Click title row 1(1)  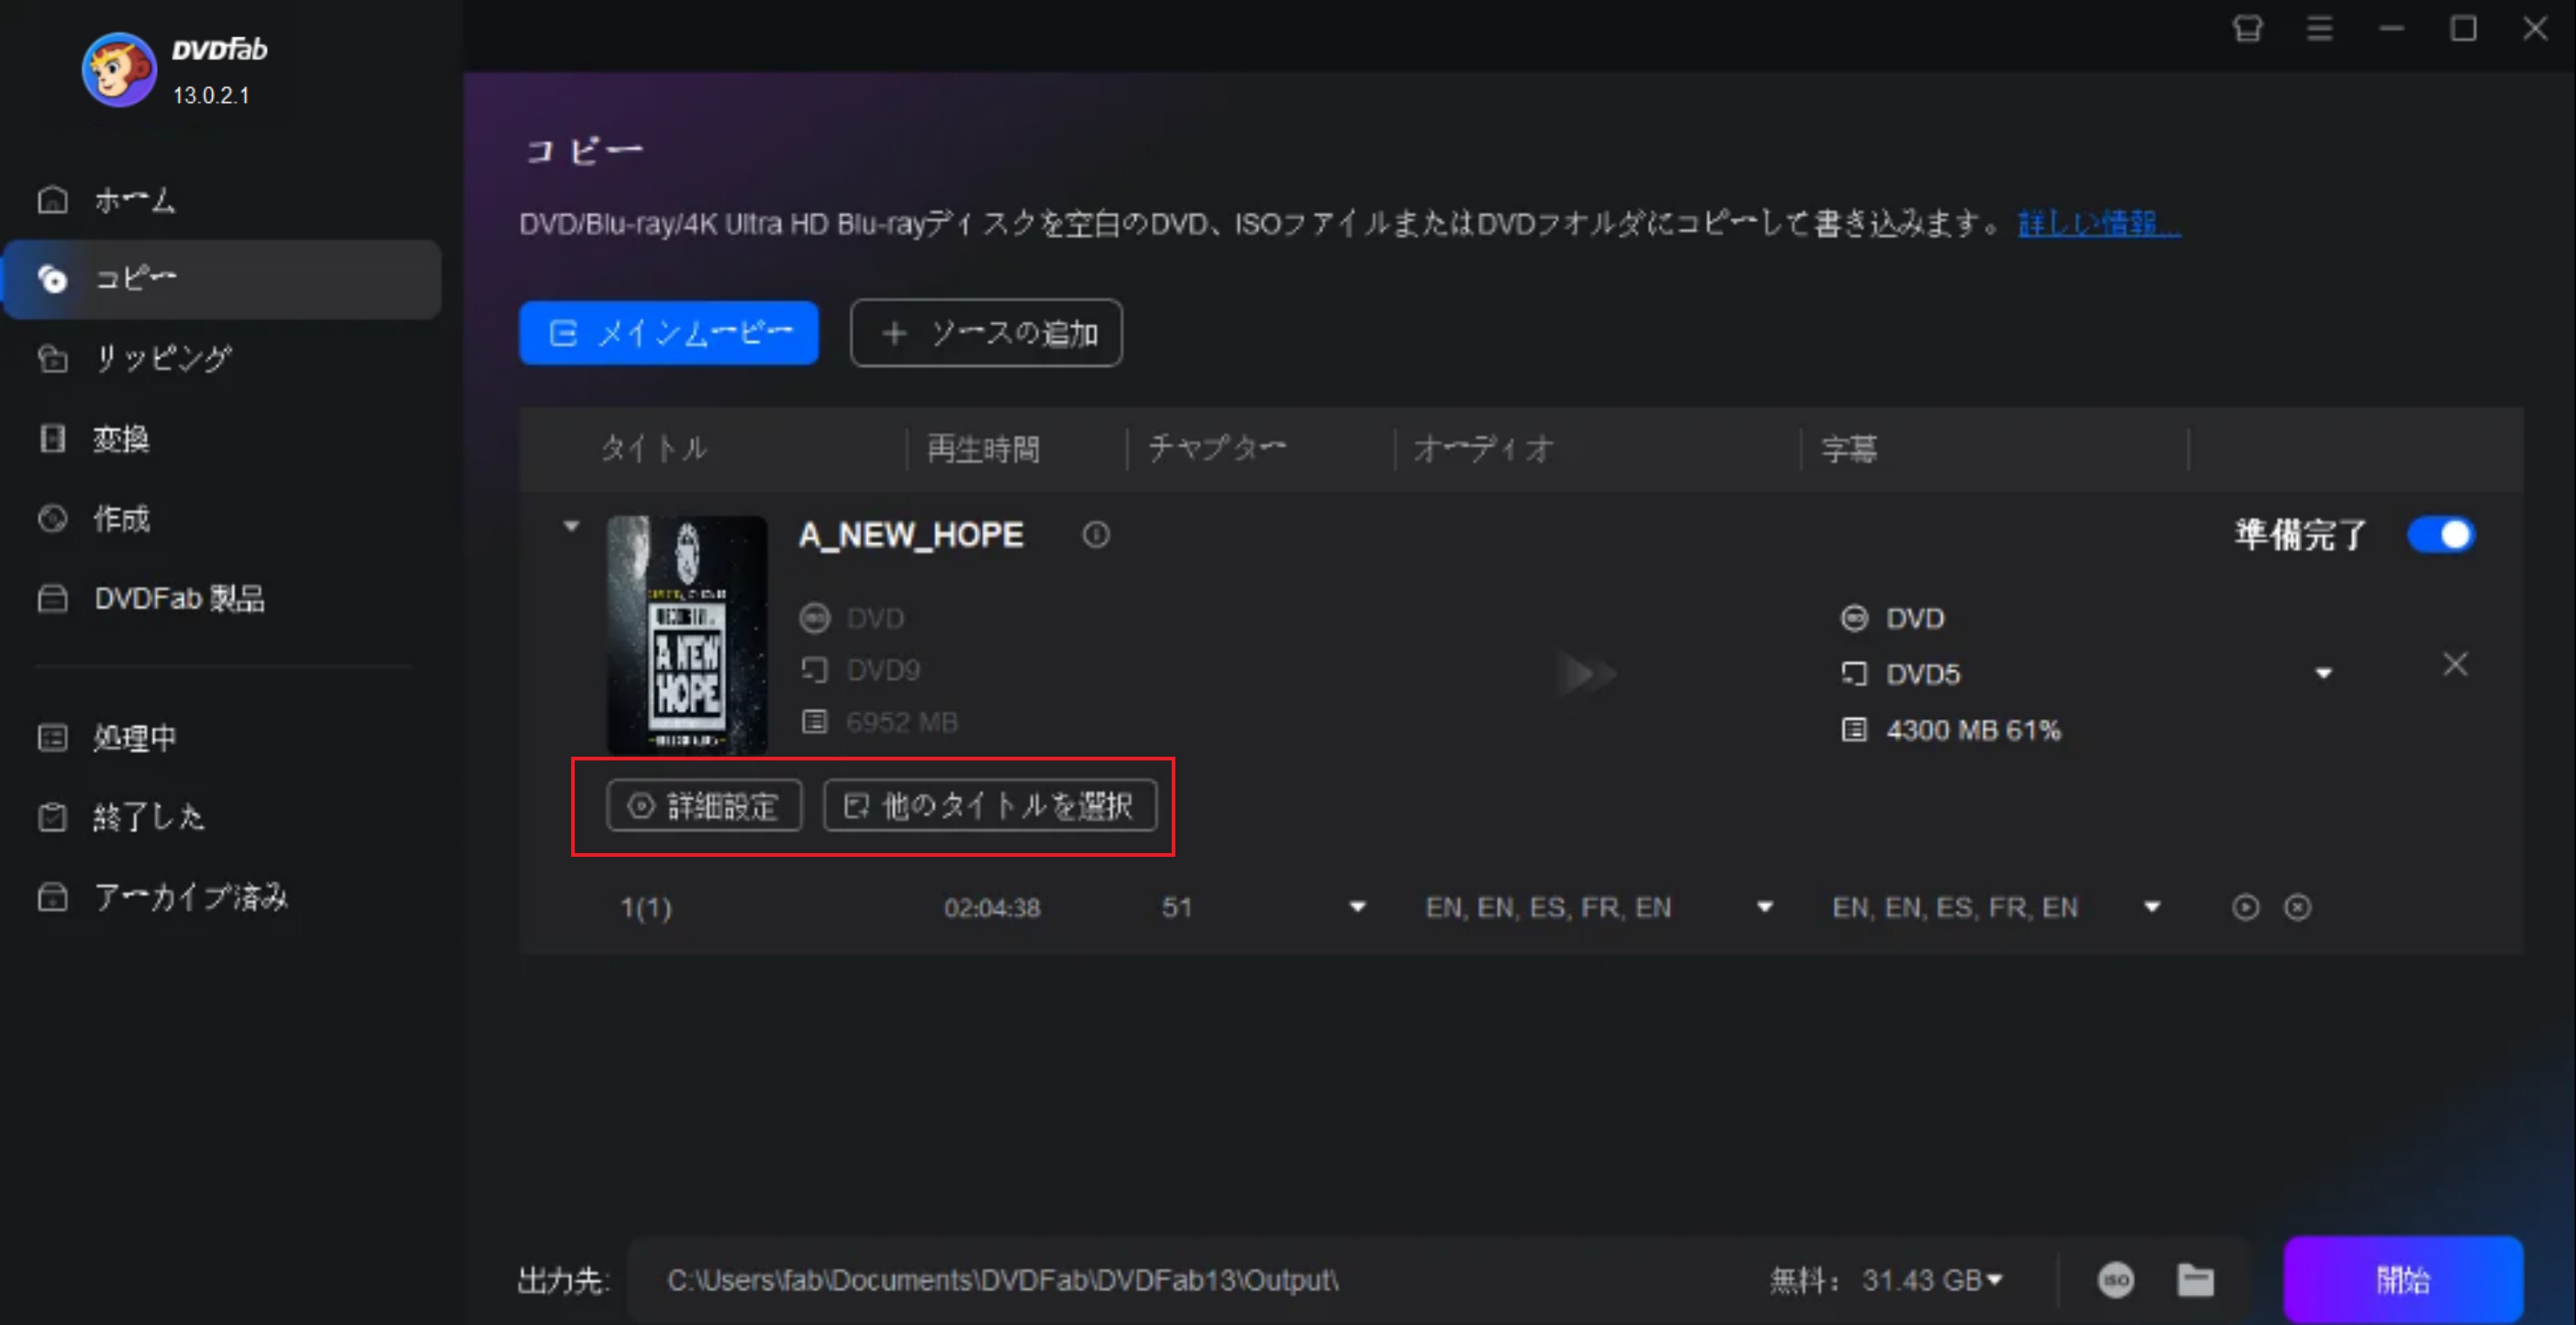click(646, 908)
